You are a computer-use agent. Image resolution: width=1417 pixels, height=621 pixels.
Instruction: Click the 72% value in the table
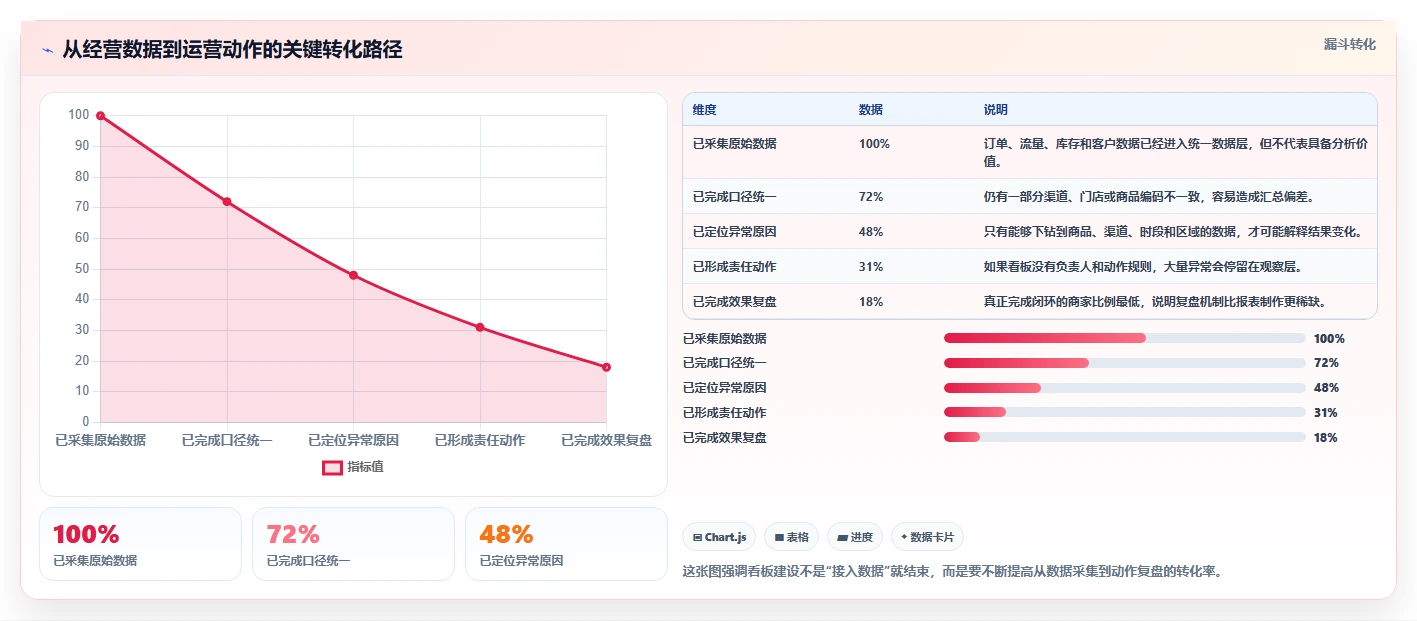tap(871, 197)
